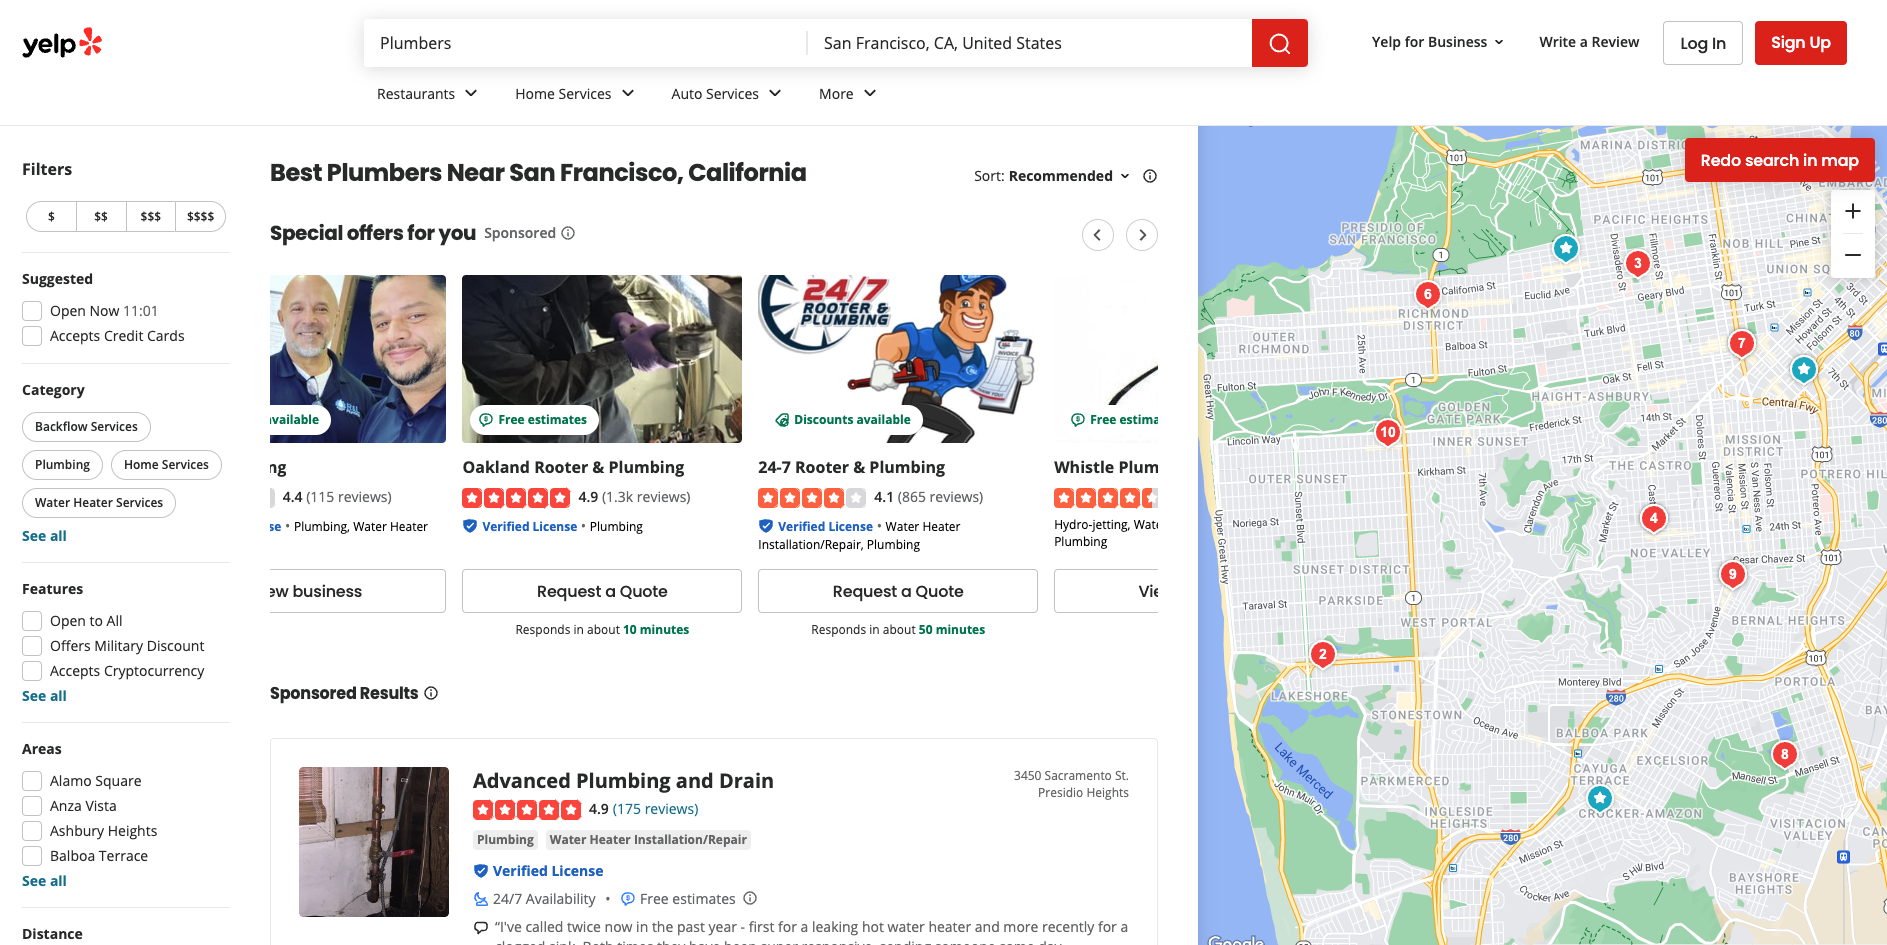Click the Verified License shield for Advanced Plumbing

[481, 871]
